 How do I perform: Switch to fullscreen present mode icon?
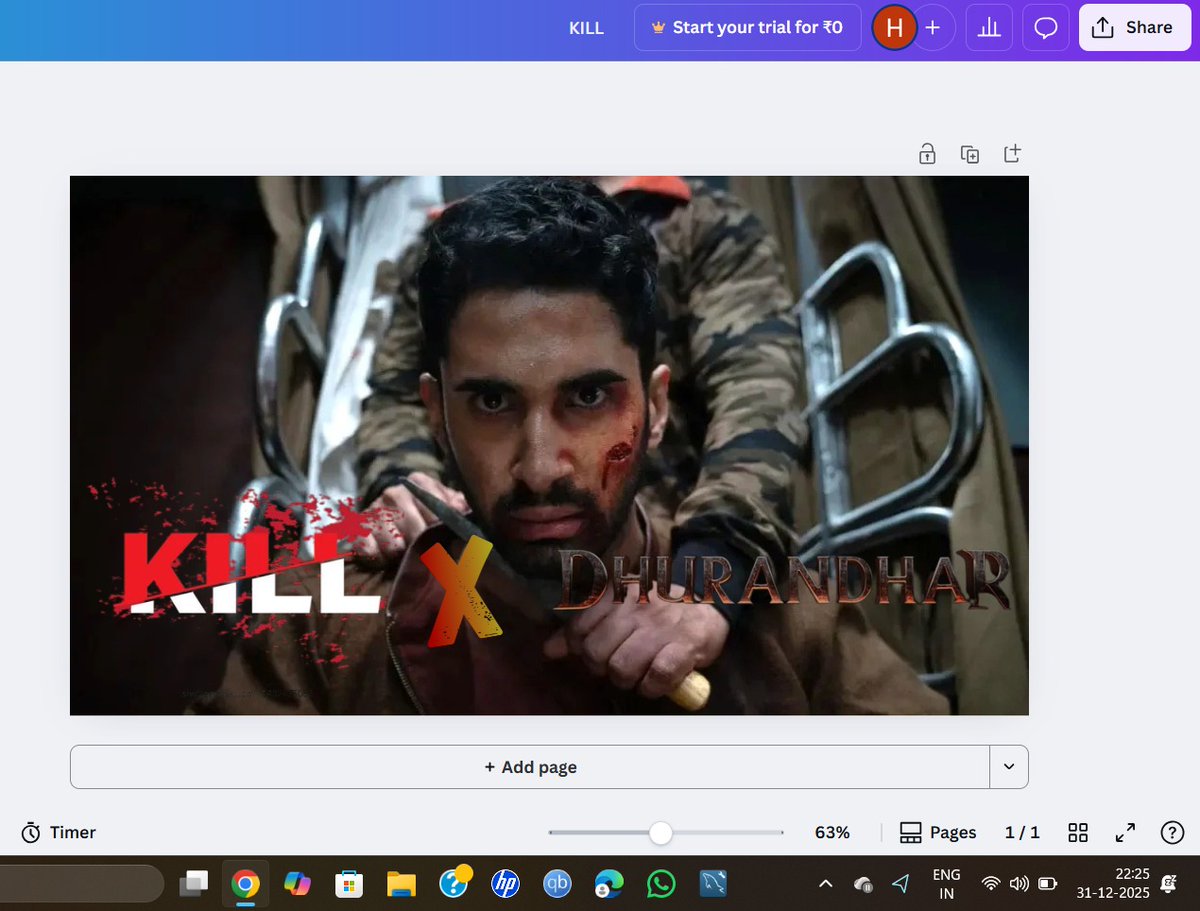click(x=1125, y=832)
